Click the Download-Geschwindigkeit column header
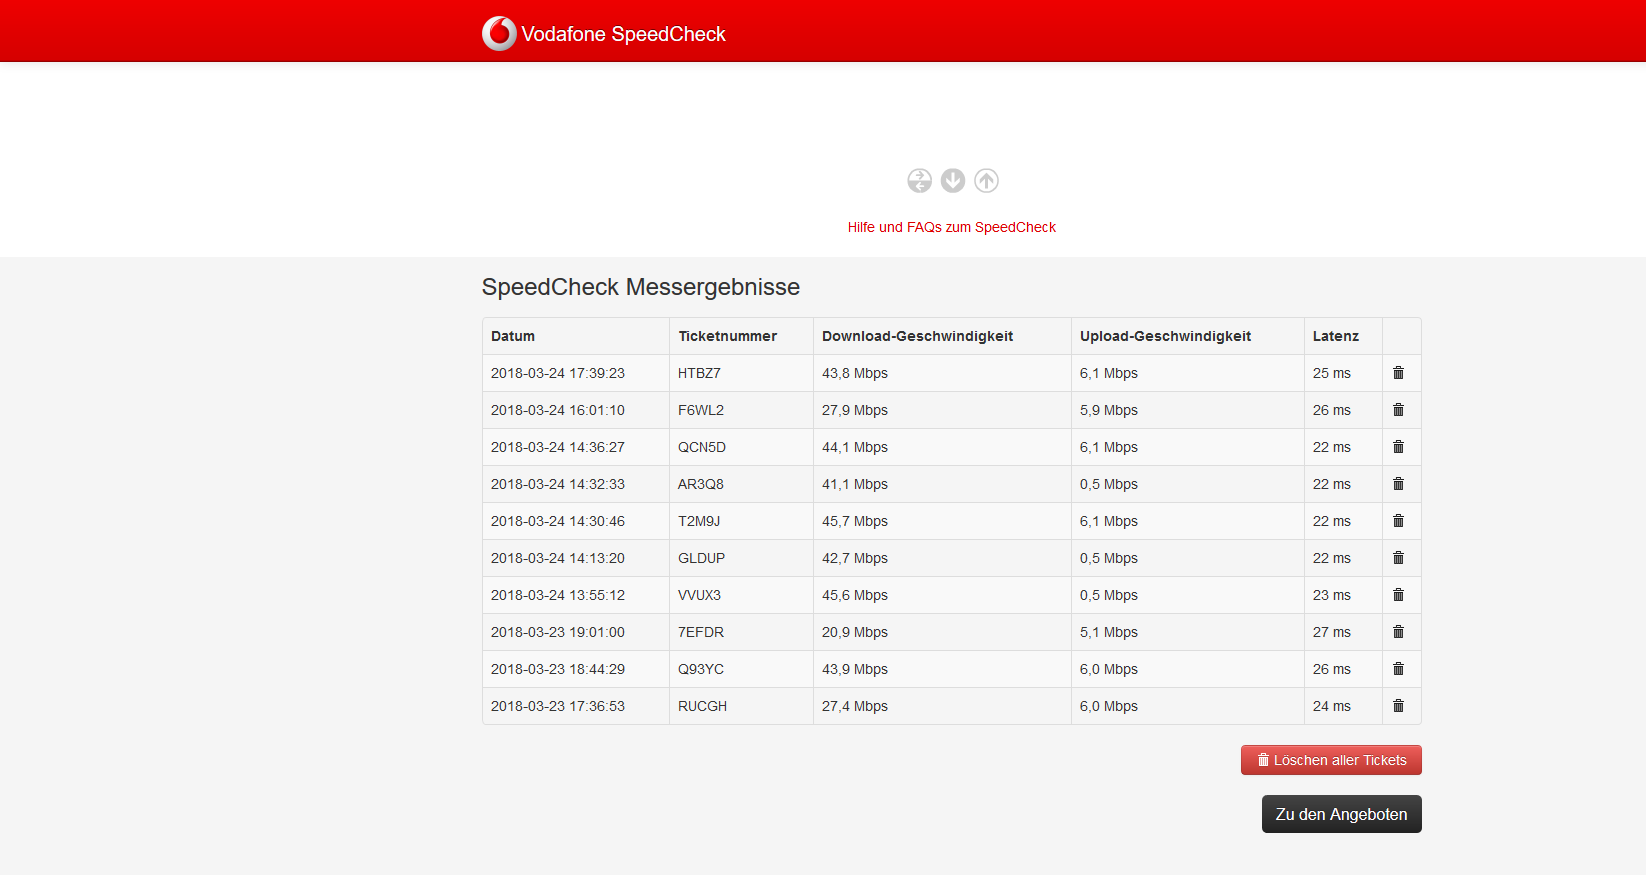The height and width of the screenshot is (875, 1646). 917,336
